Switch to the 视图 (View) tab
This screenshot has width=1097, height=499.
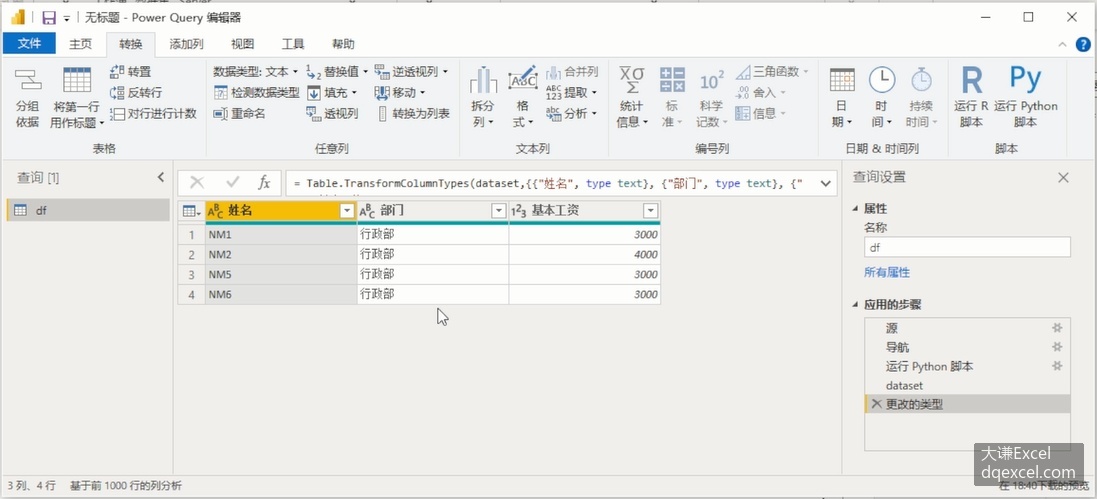[x=242, y=44]
